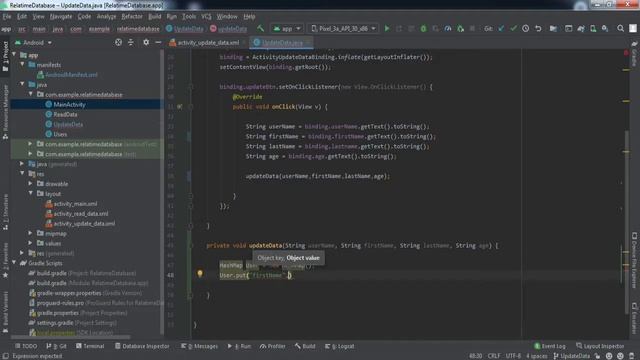
Task: Click the Git rollback arrow icon
Action: click(x=538, y=29)
